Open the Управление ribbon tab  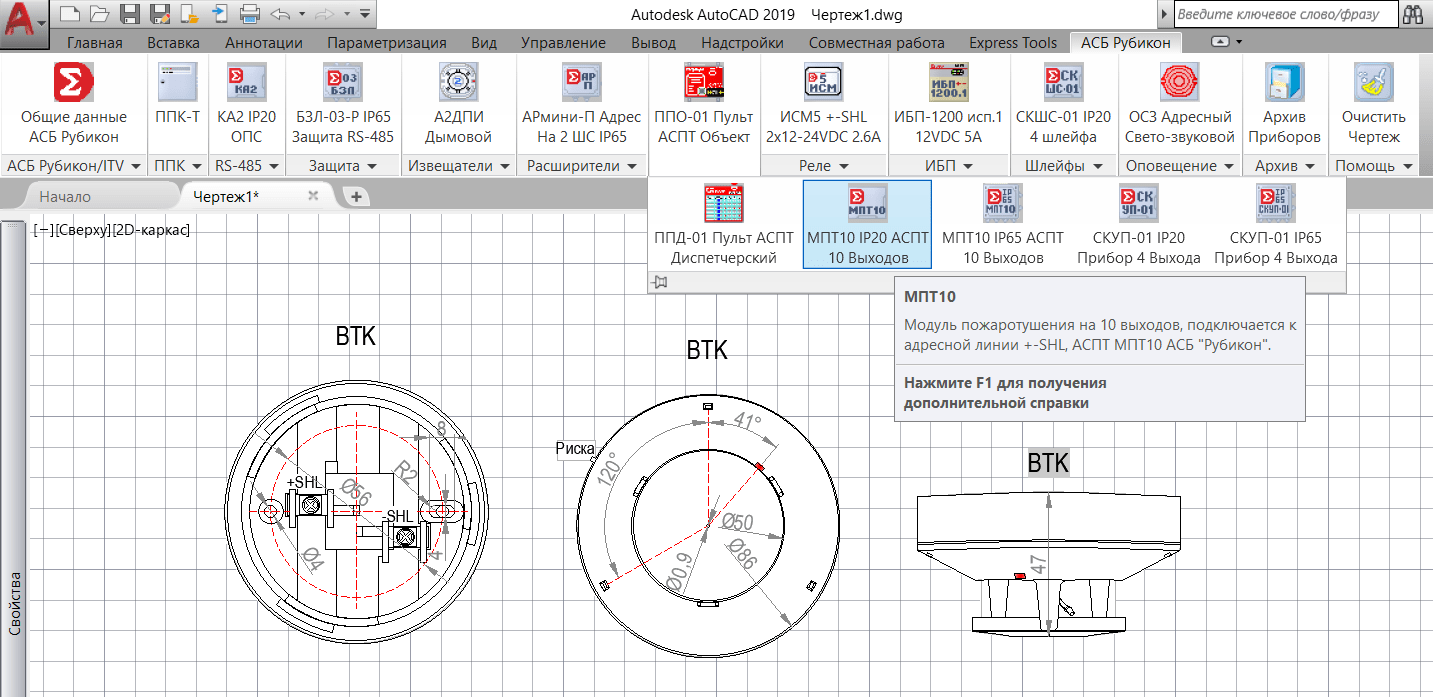pos(563,42)
